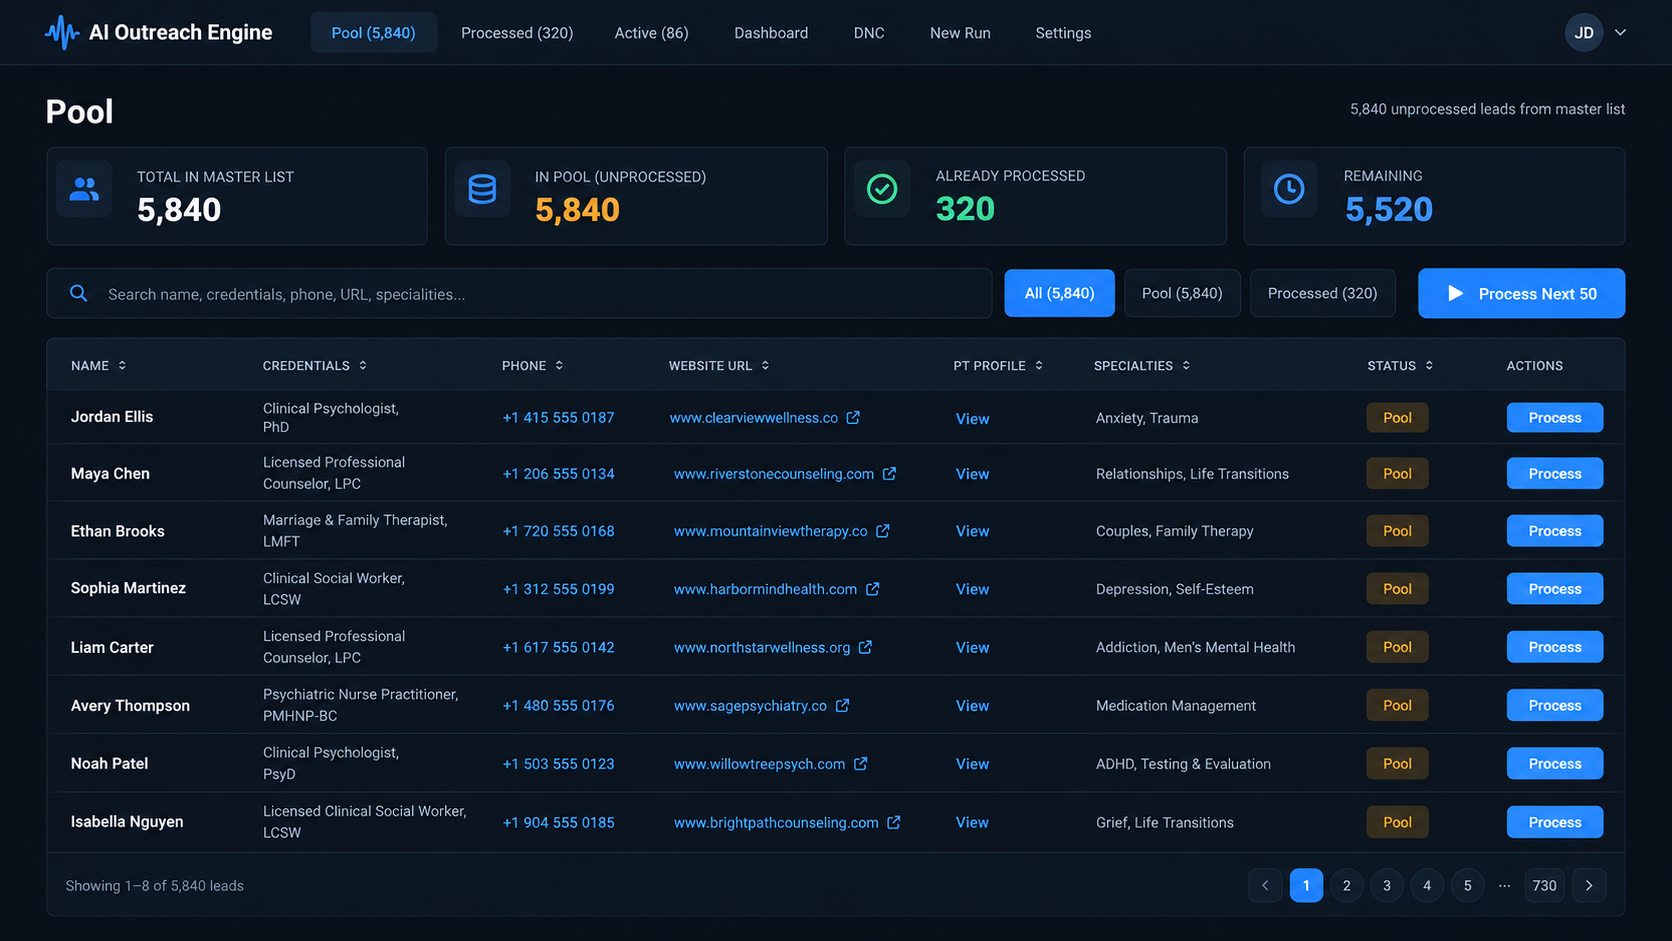The image size is (1672, 941).
Task: Select the Processed (320) filter button
Action: (x=1322, y=293)
